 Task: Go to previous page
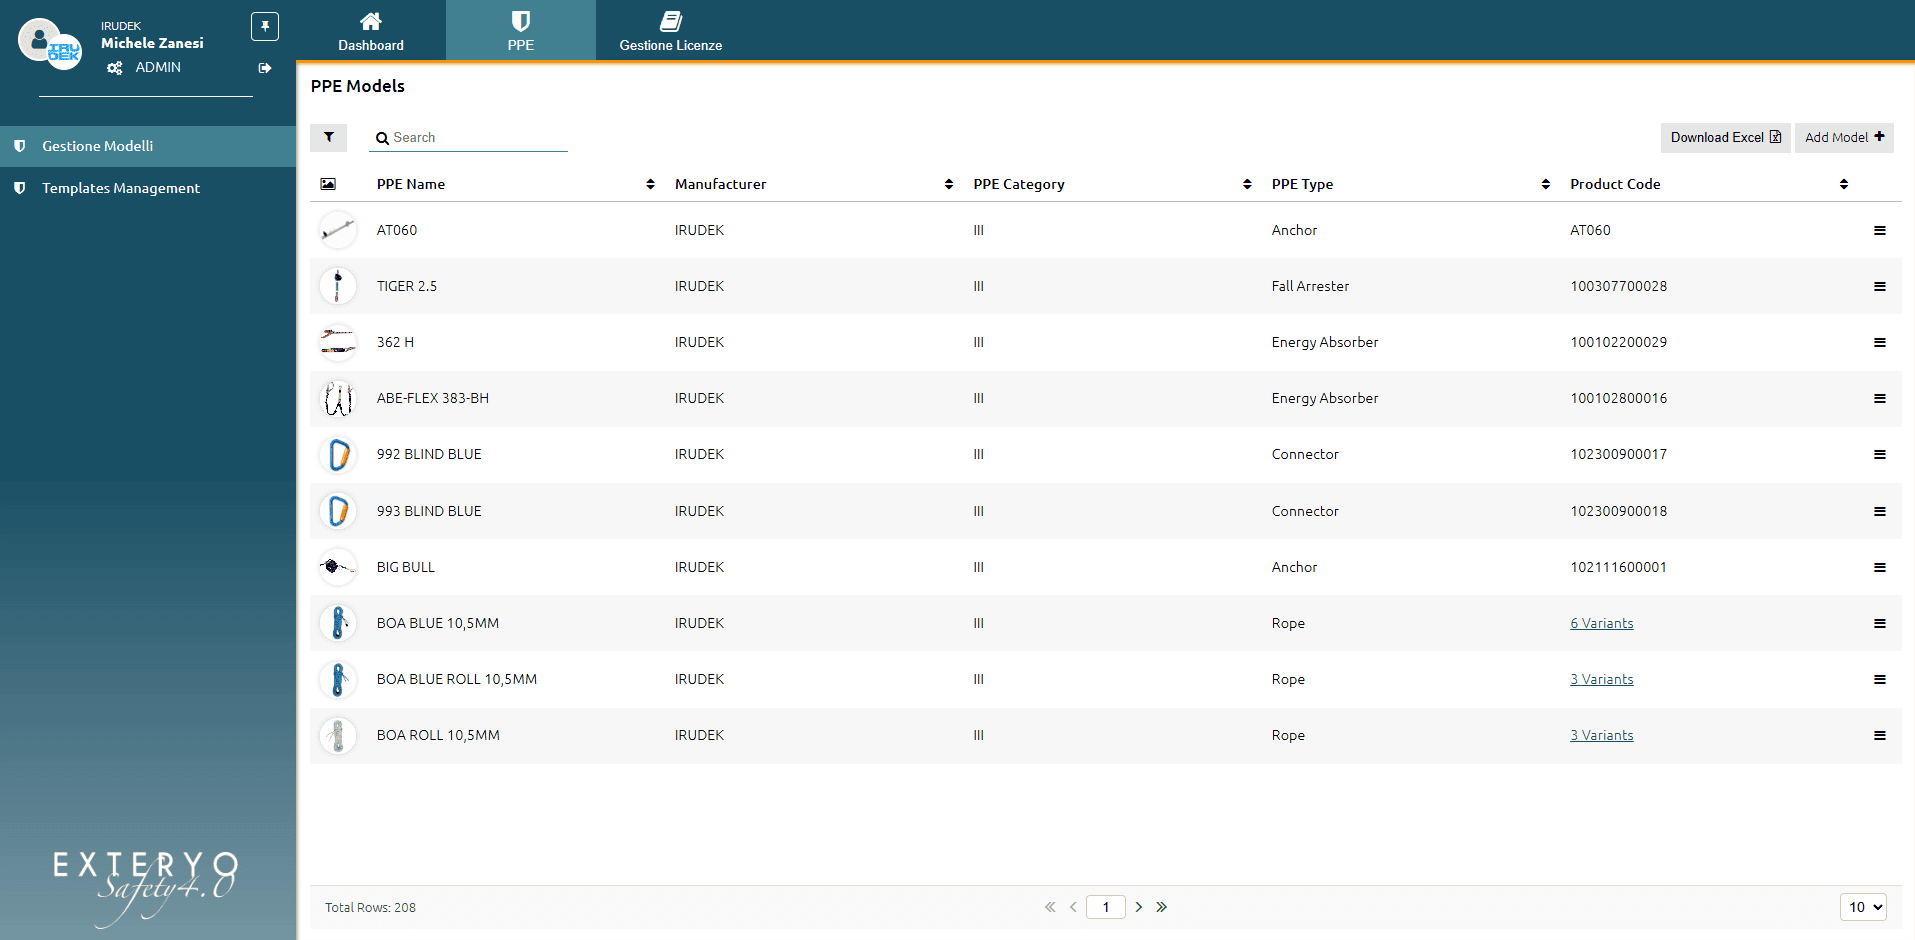(1073, 907)
